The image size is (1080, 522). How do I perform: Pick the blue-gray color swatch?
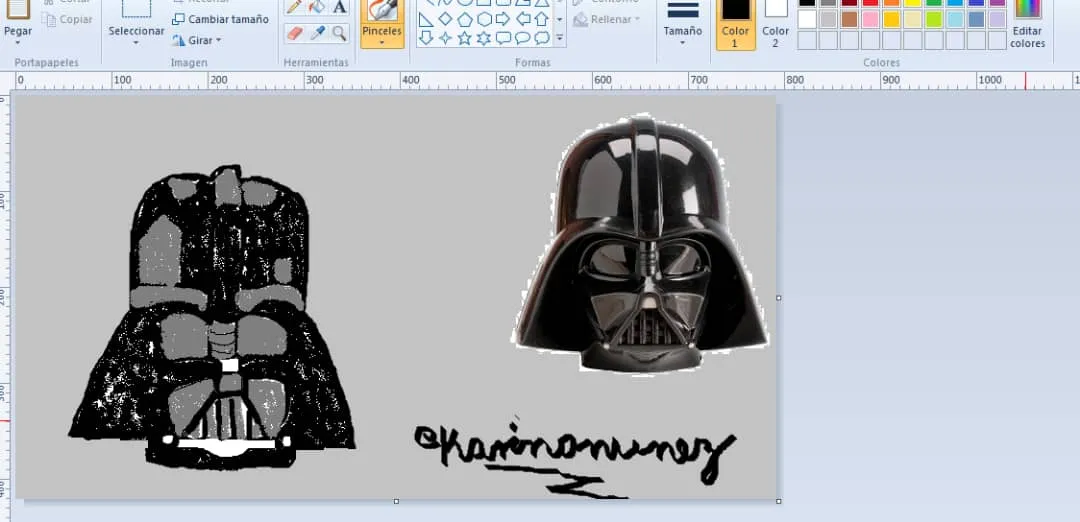pyautogui.click(x=976, y=19)
